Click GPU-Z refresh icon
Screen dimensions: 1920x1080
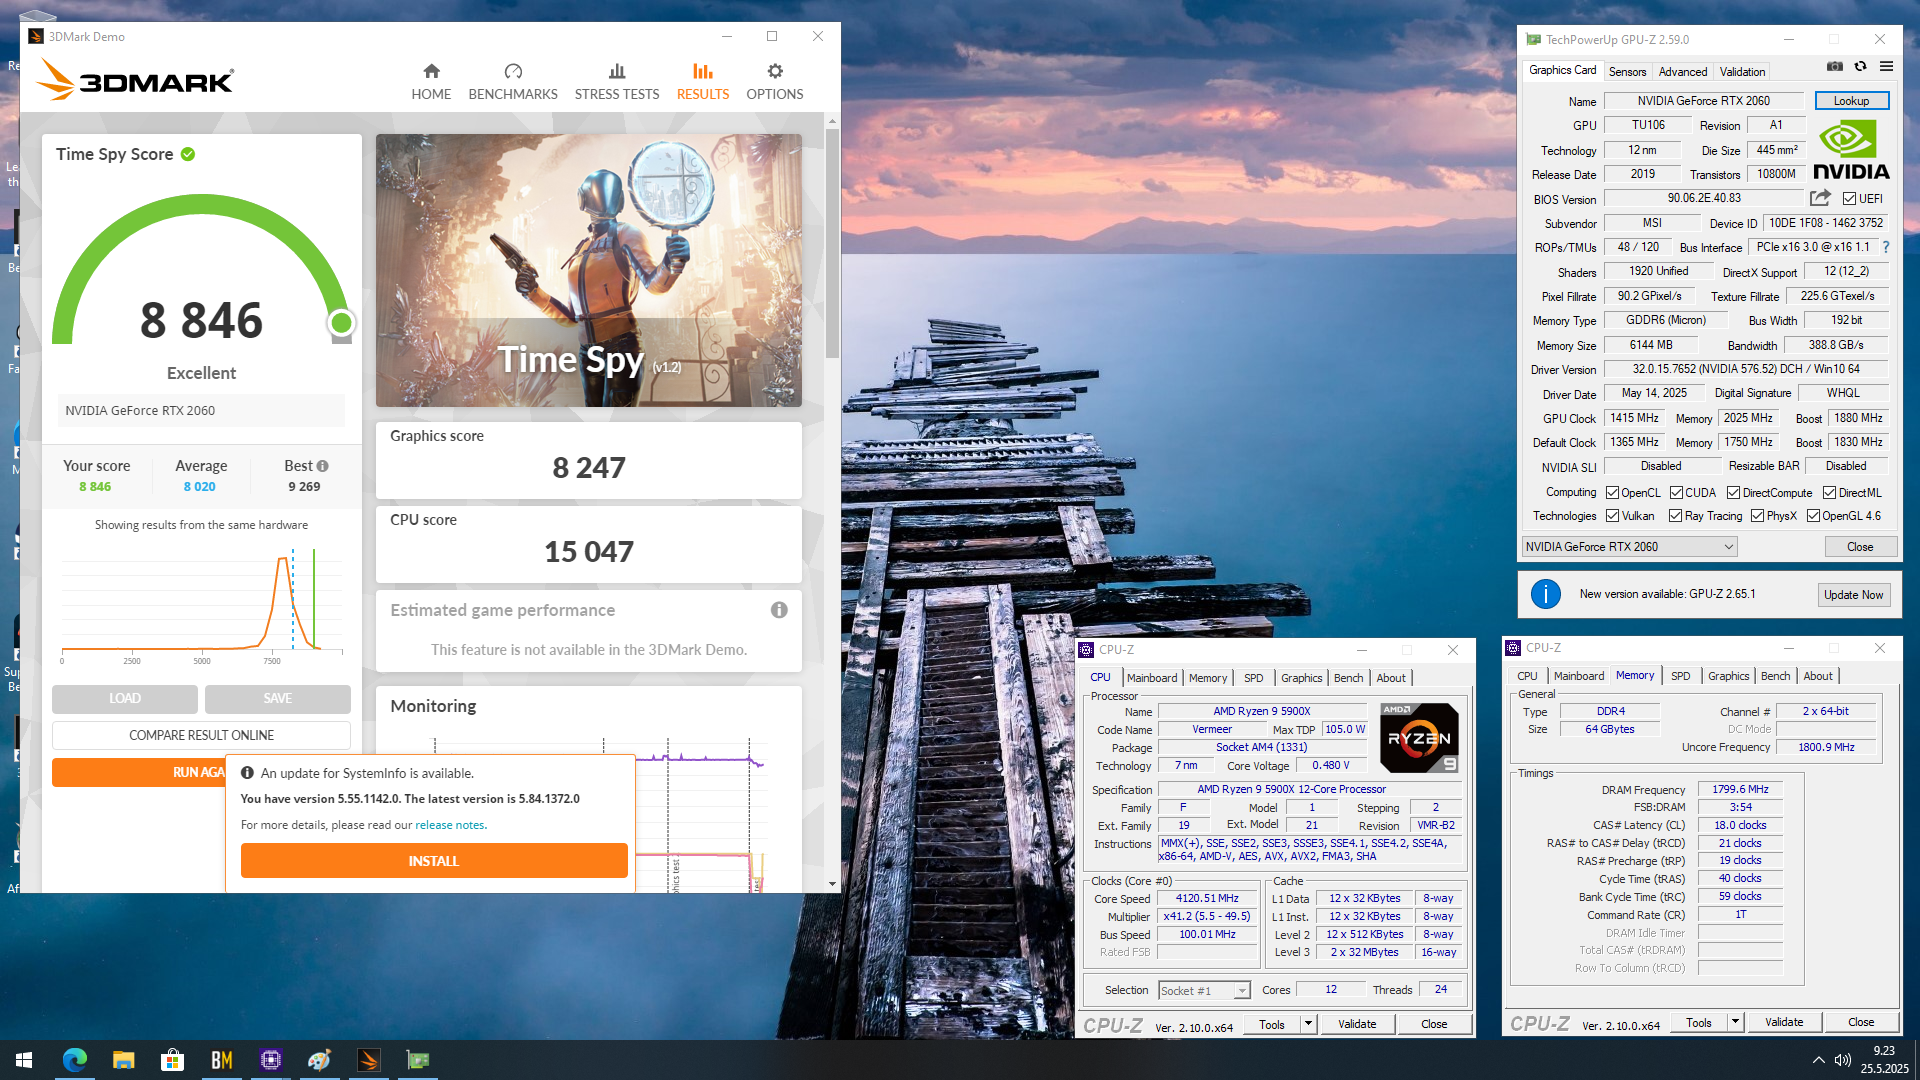(x=1861, y=67)
